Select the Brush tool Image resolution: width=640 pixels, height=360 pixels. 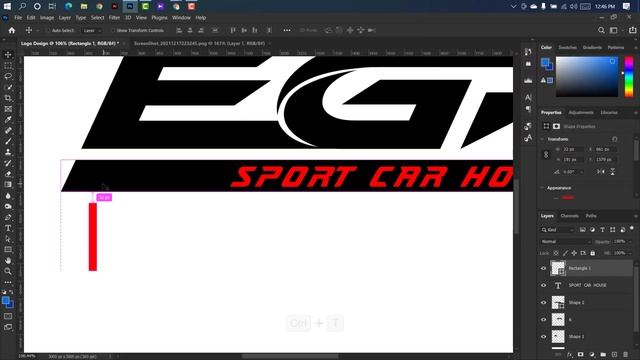8,141
